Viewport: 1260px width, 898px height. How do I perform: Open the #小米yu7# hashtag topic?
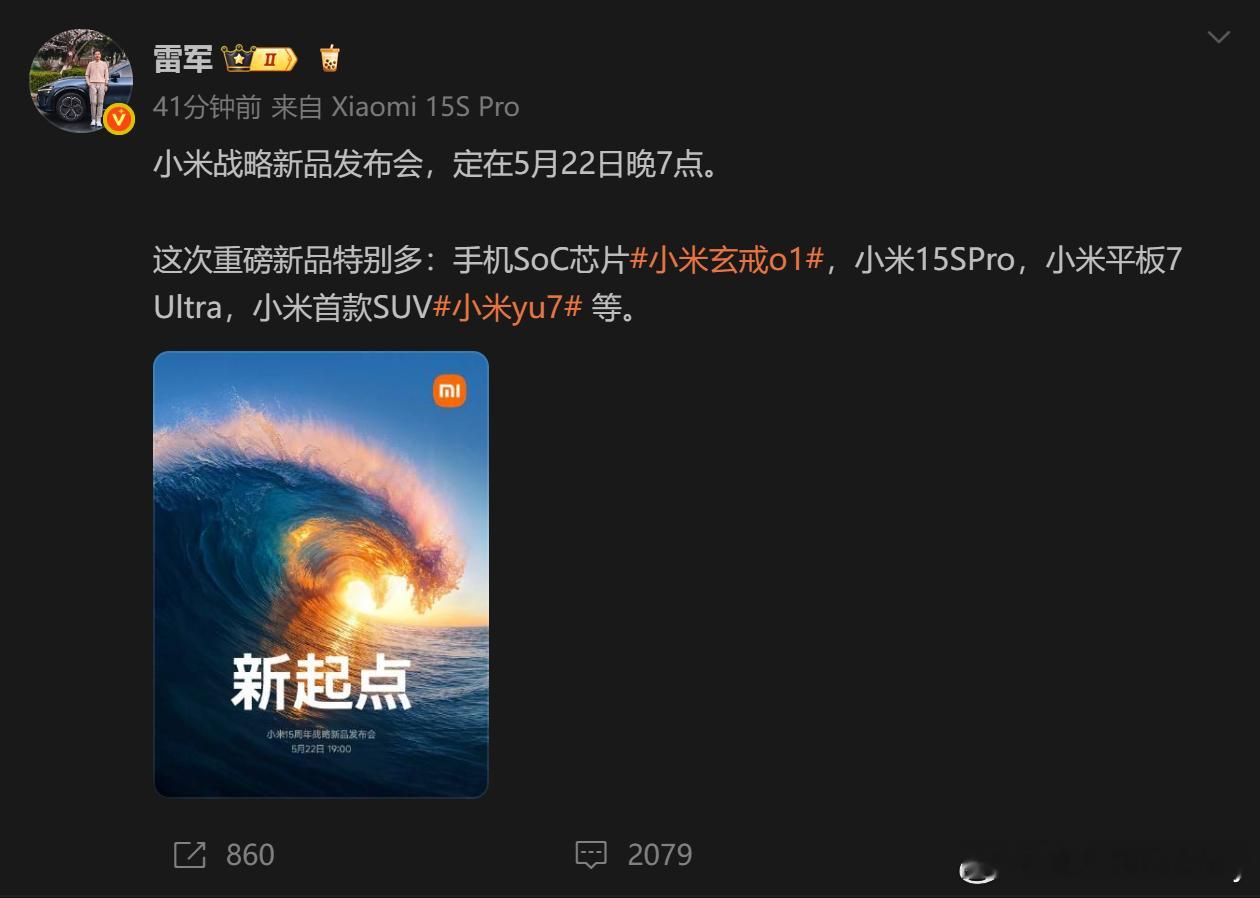click(508, 307)
